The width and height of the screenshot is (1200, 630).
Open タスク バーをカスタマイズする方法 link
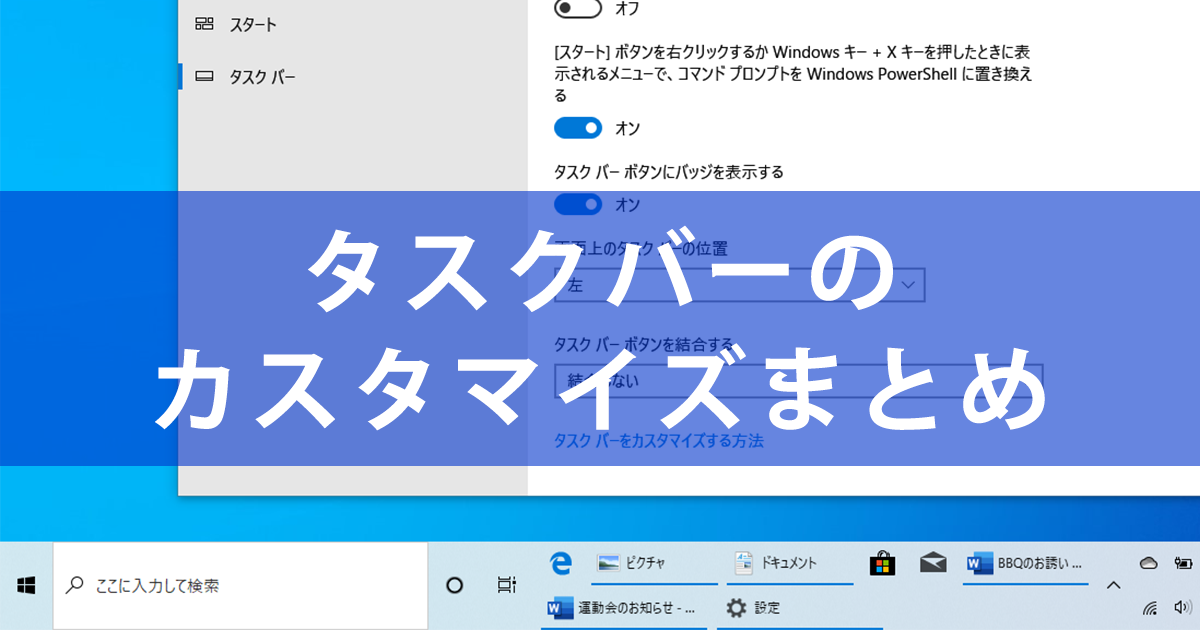[x=658, y=440]
